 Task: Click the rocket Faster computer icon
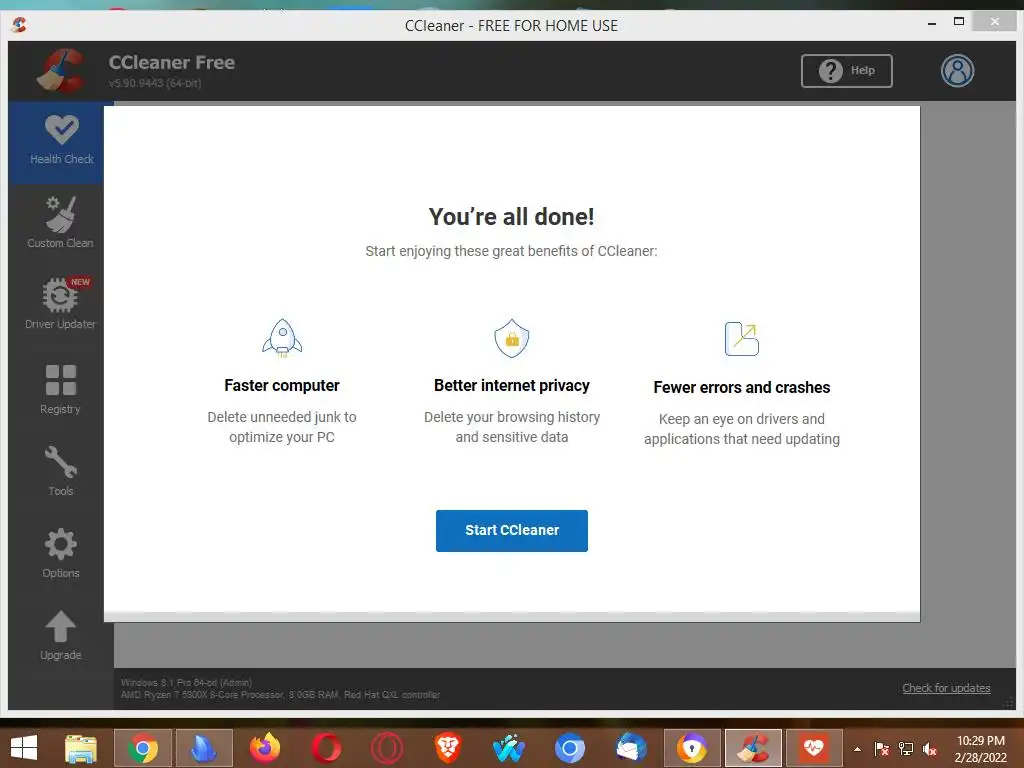tap(282, 338)
